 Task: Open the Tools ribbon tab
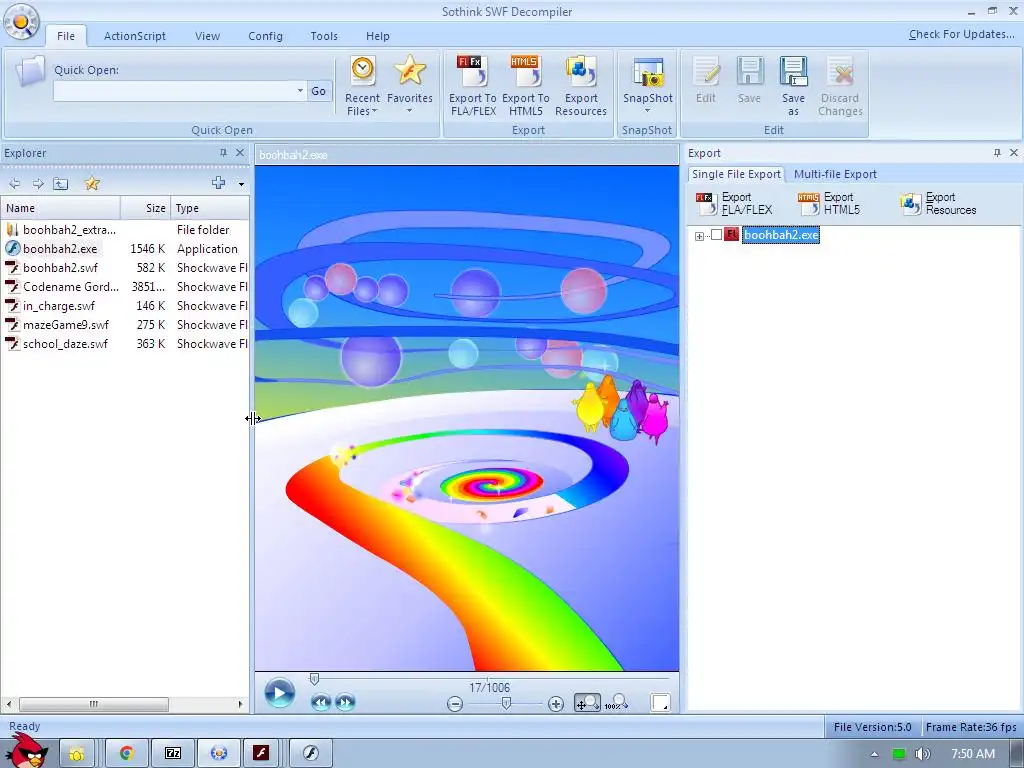(x=324, y=36)
